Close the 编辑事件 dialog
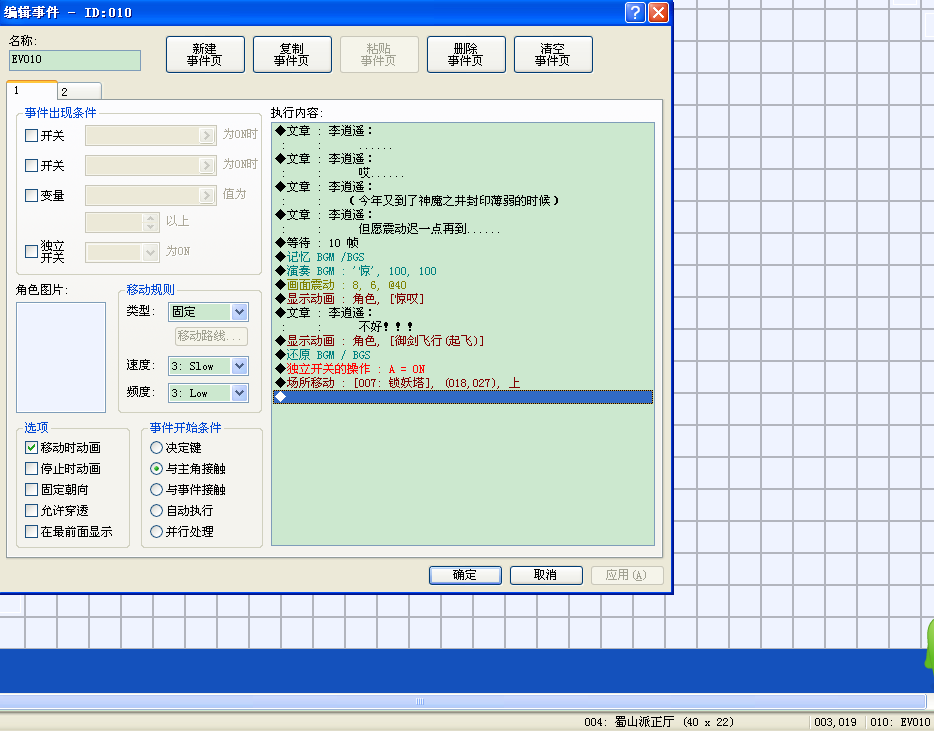 [x=658, y=13]
